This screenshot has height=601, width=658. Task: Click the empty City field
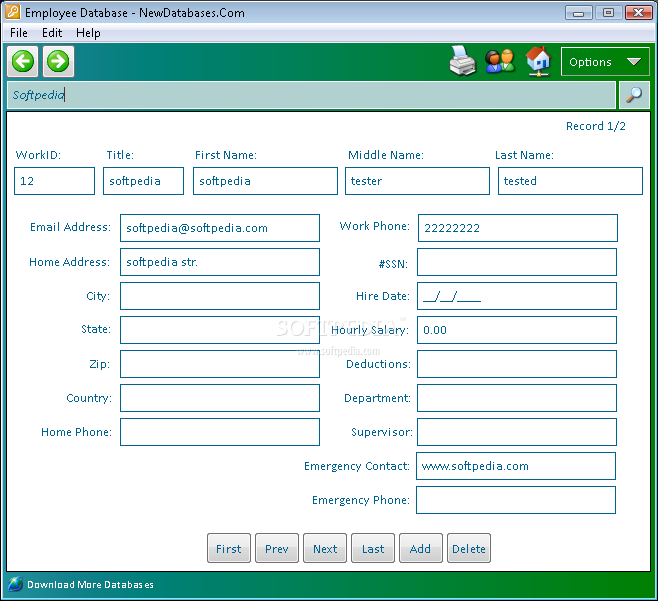220,296
